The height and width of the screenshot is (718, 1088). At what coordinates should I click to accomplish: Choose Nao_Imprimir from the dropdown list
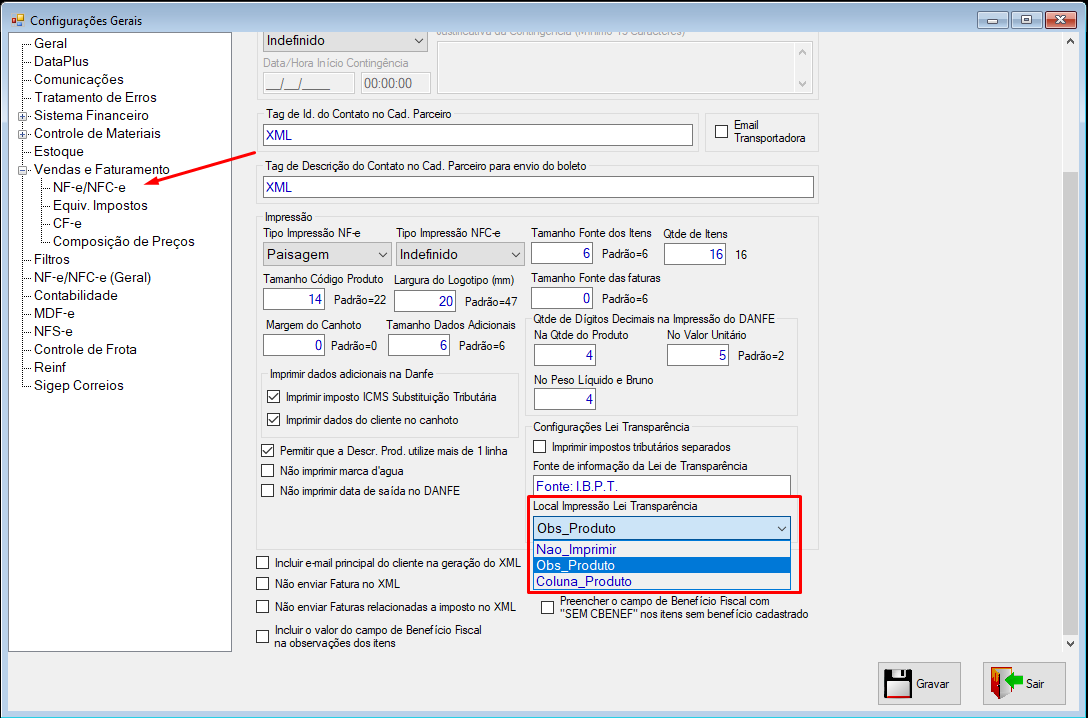(x=662, y=549)
